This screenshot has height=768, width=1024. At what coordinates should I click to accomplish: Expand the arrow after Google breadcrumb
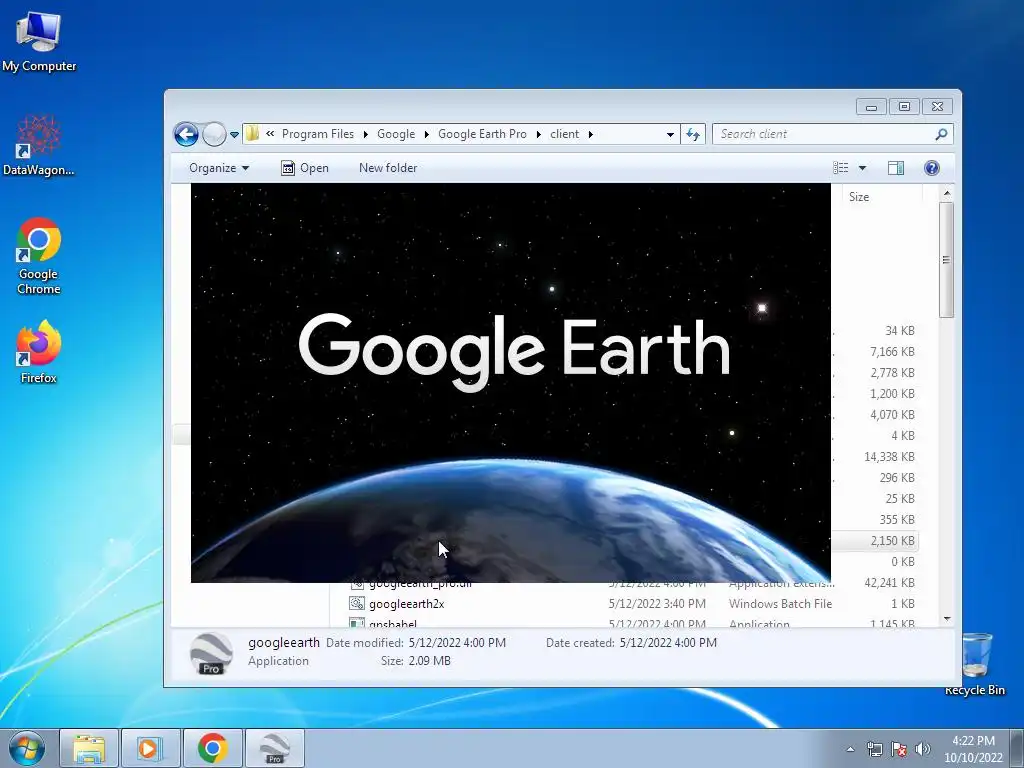(x=426, y=135)
